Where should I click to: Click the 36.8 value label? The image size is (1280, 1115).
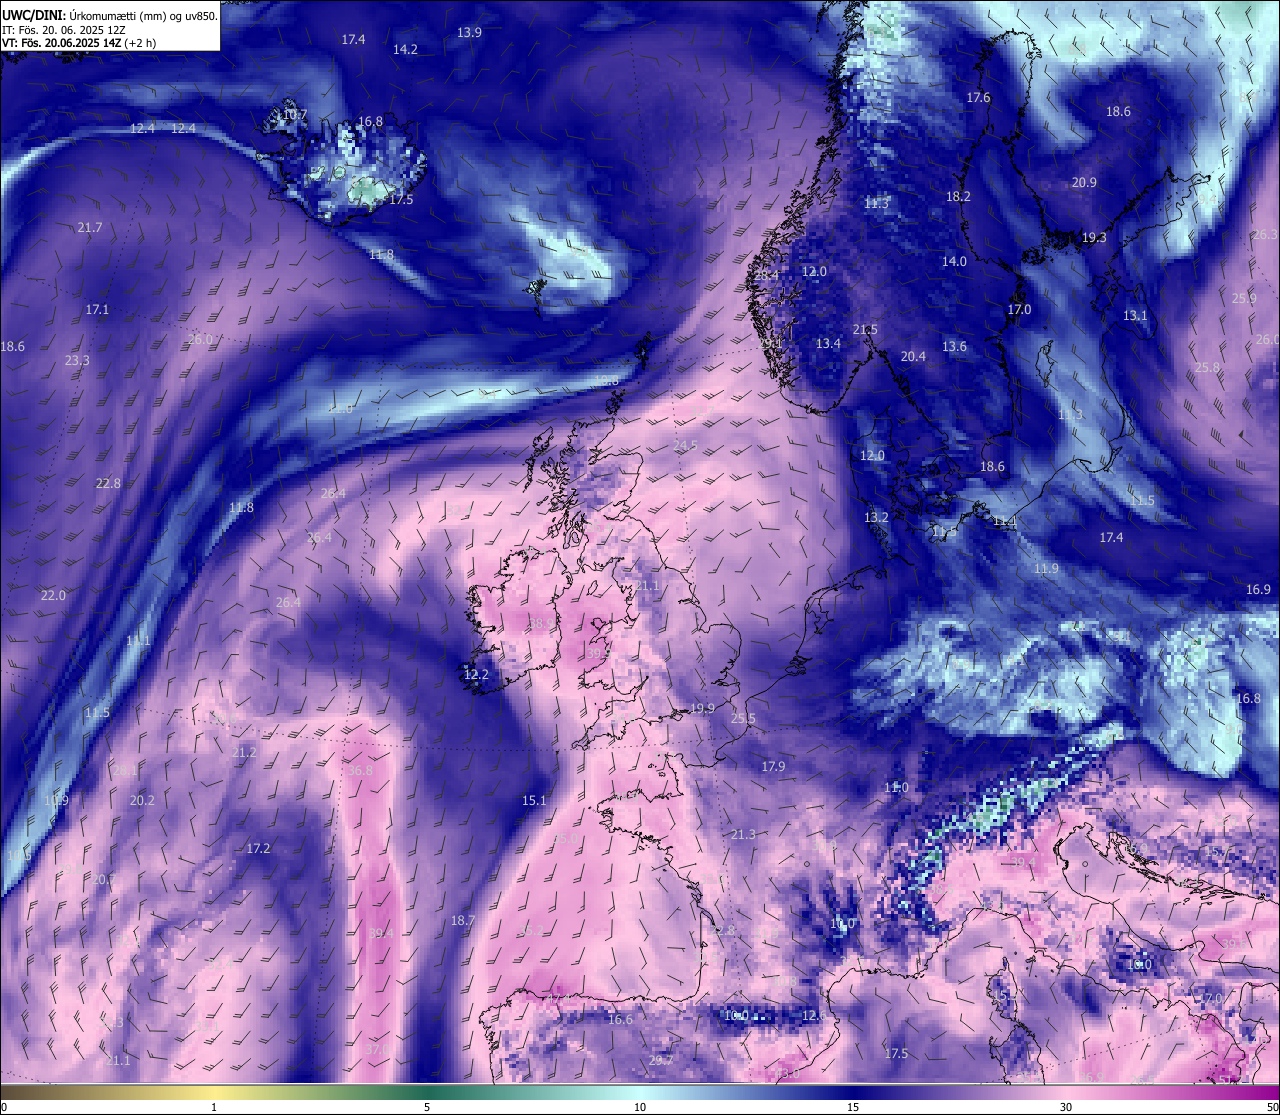tap(360, 771)
